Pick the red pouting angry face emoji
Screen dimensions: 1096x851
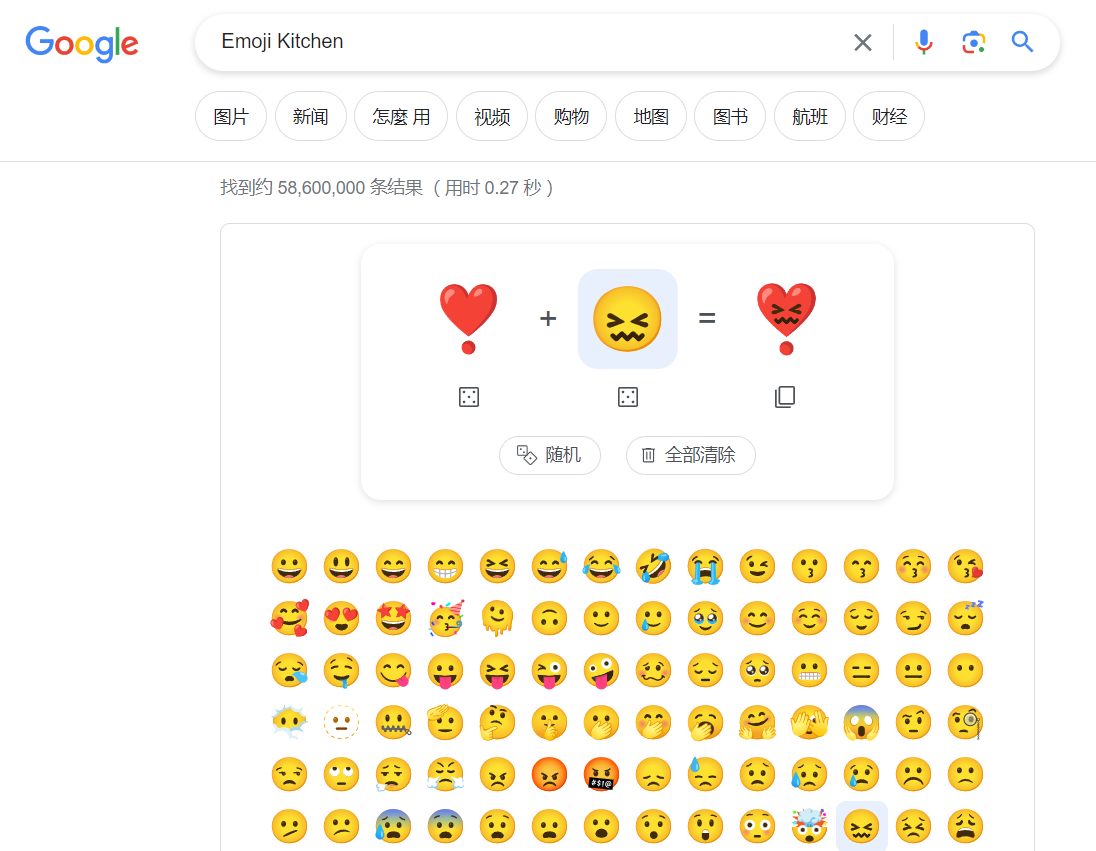point(549,775)
